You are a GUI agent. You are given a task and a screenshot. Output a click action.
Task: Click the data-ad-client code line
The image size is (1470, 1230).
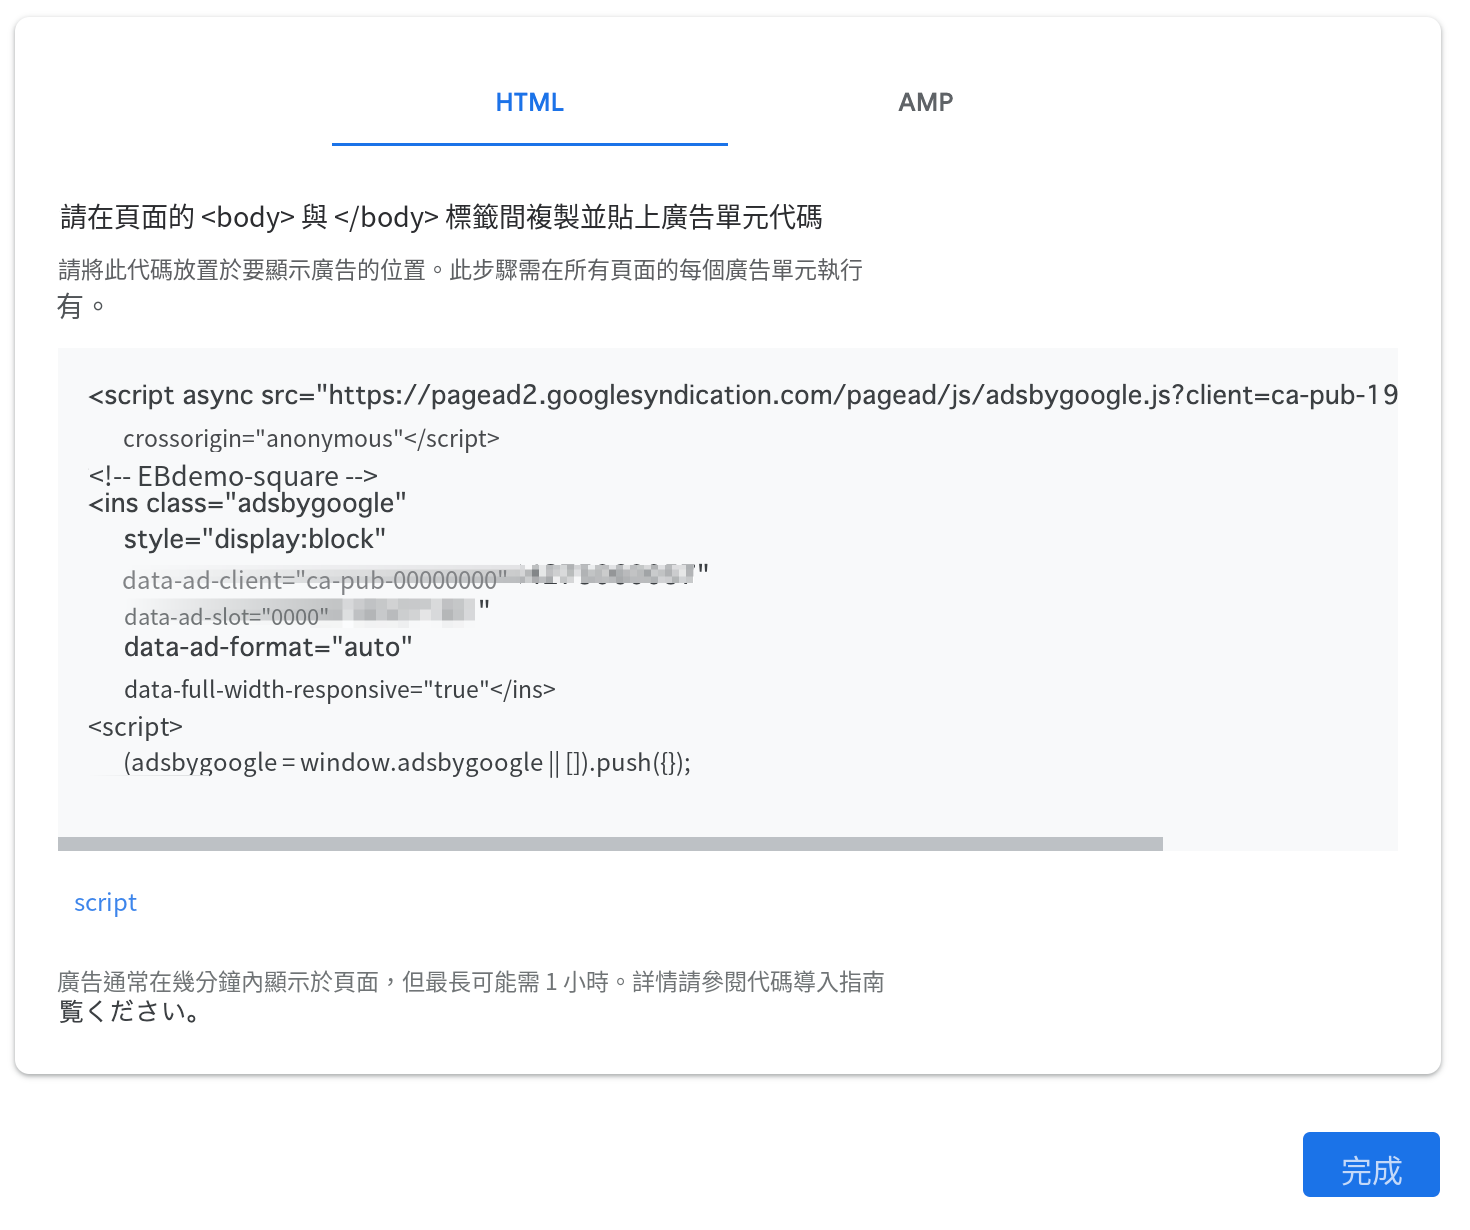point(416,577)
